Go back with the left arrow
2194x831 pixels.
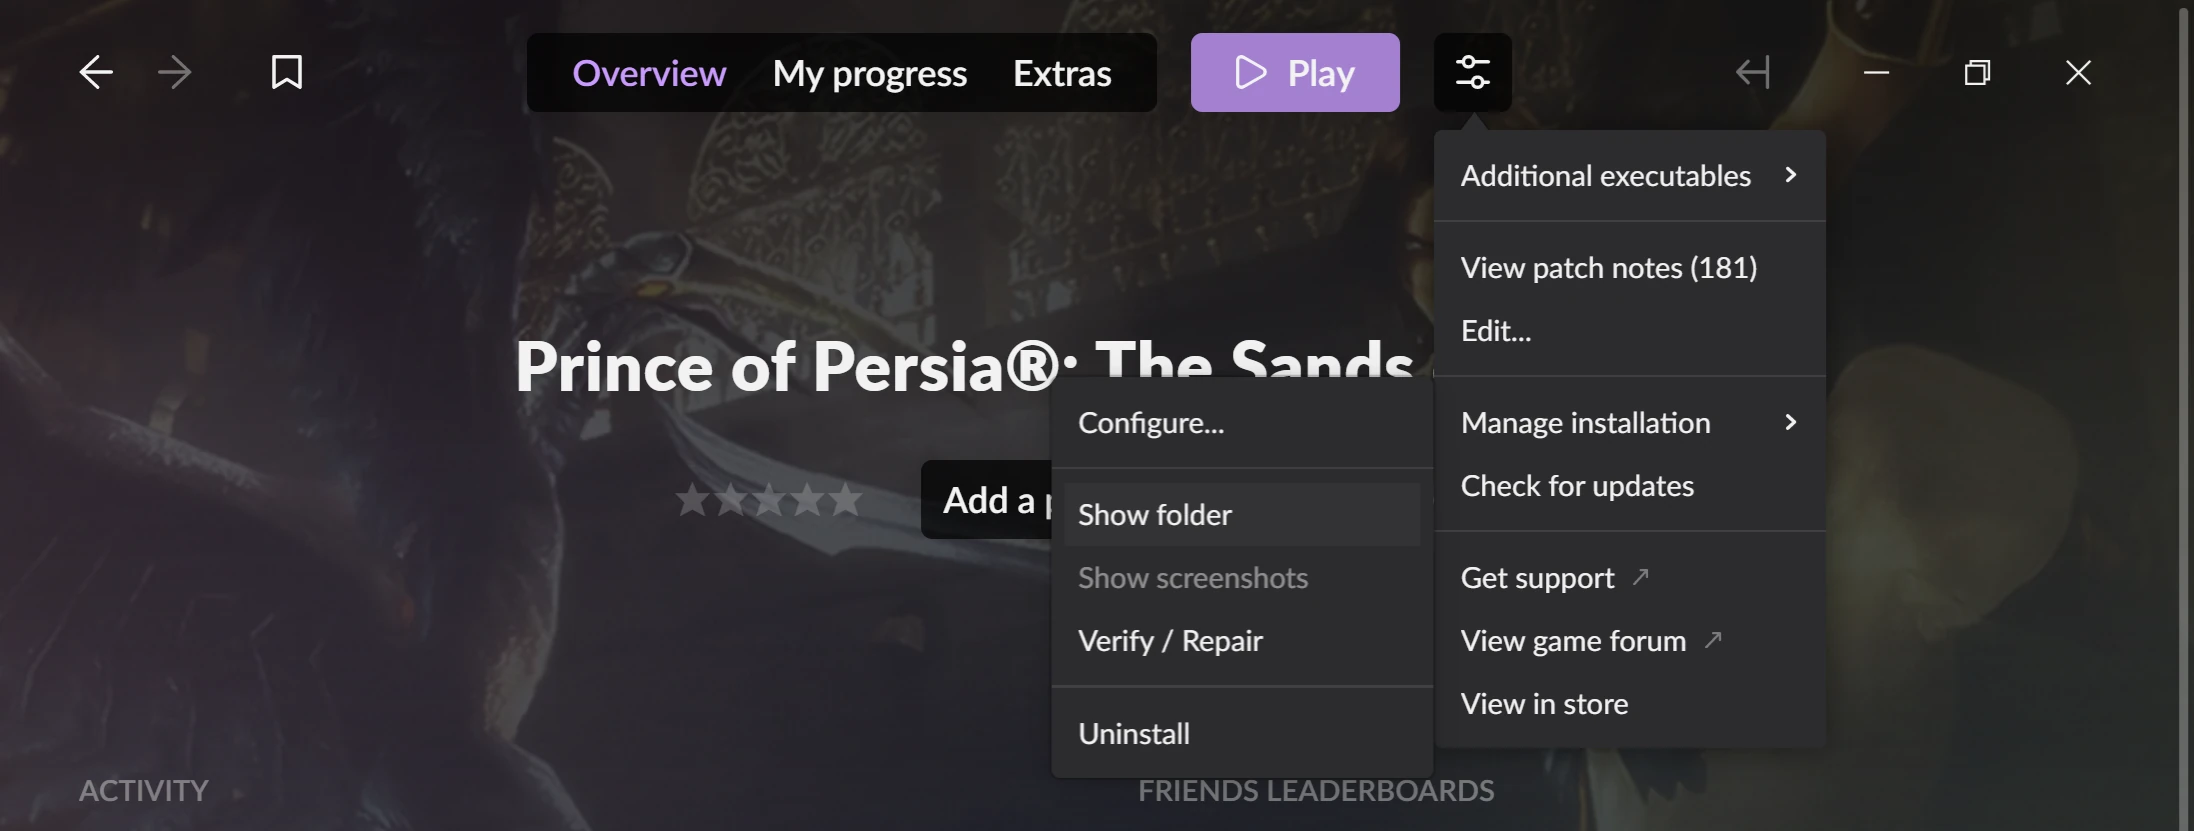(x=96, y=72)
